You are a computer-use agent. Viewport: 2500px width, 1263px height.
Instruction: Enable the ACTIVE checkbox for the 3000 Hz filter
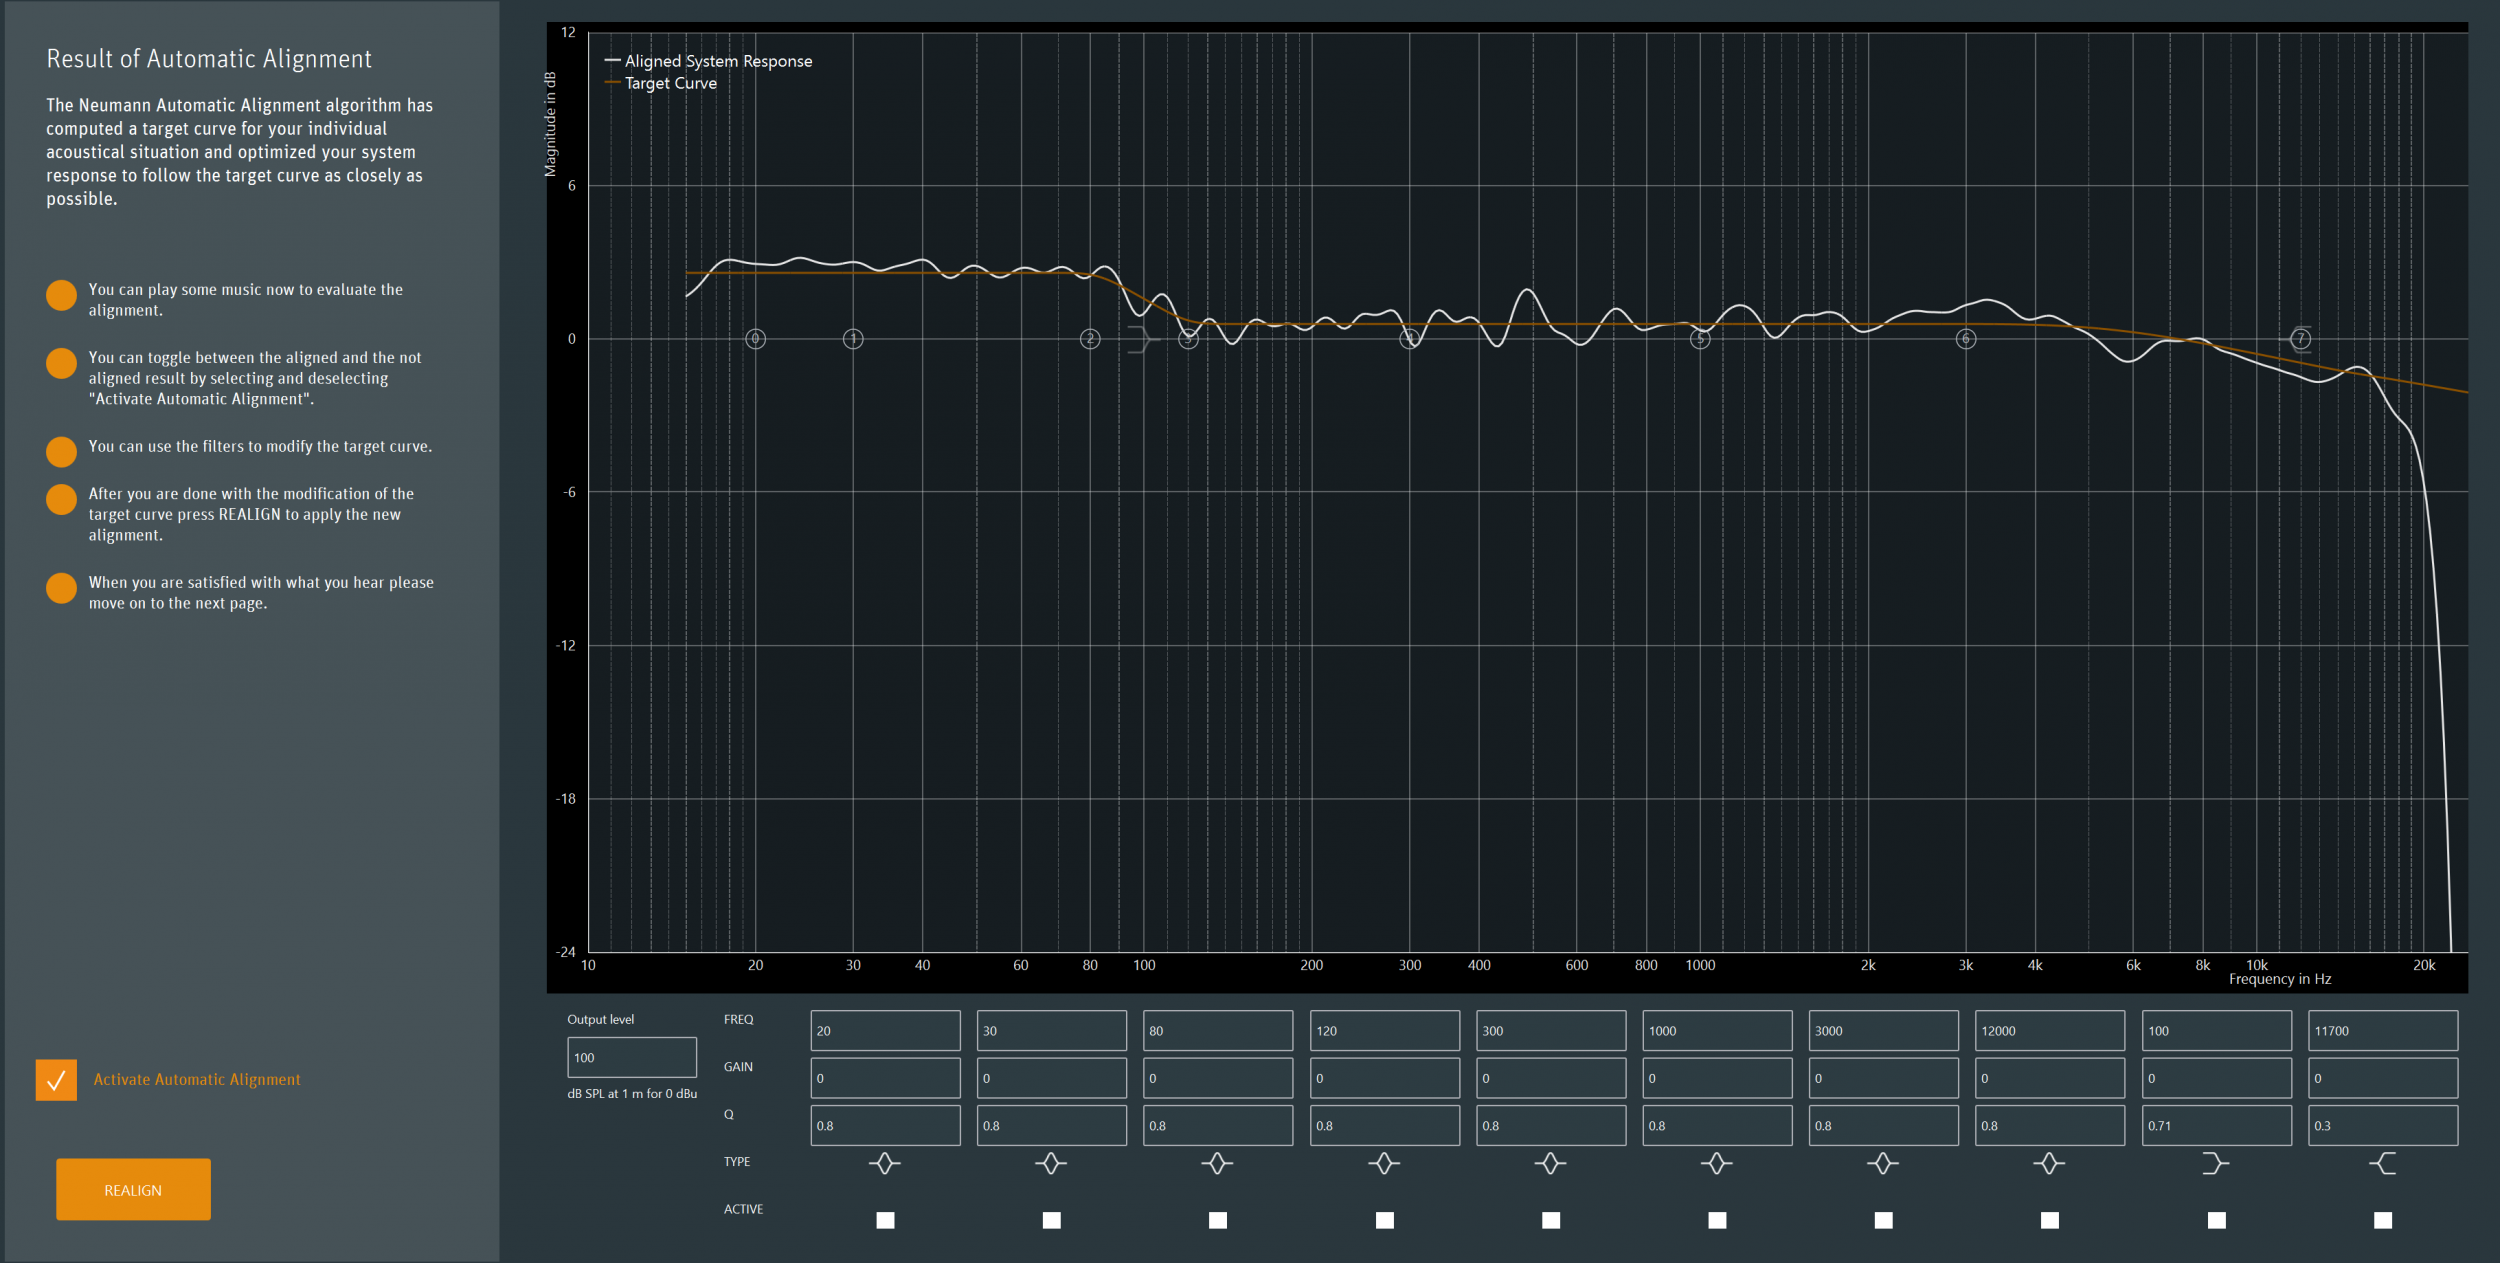point(1883,1220)
